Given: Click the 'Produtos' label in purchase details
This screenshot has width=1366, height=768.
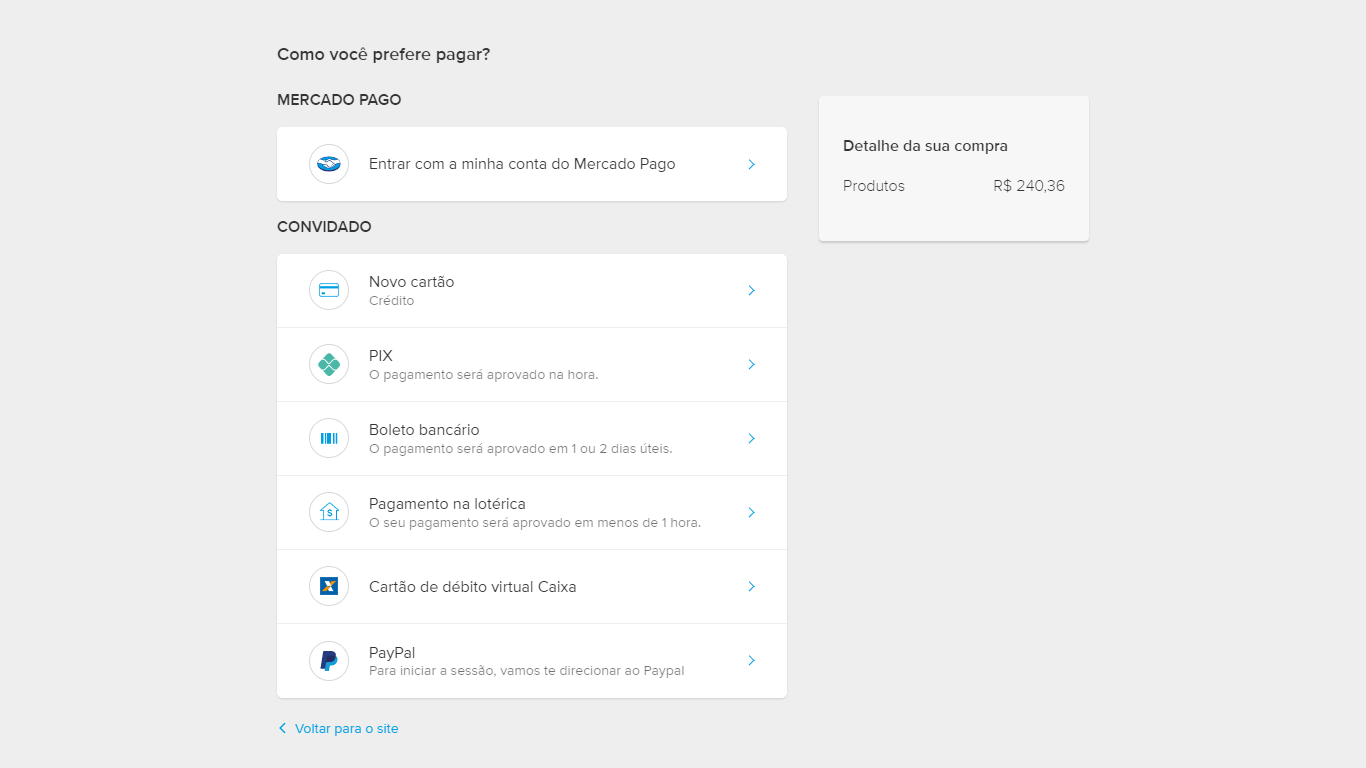Looking at the screenshot, I should (874, 186).
